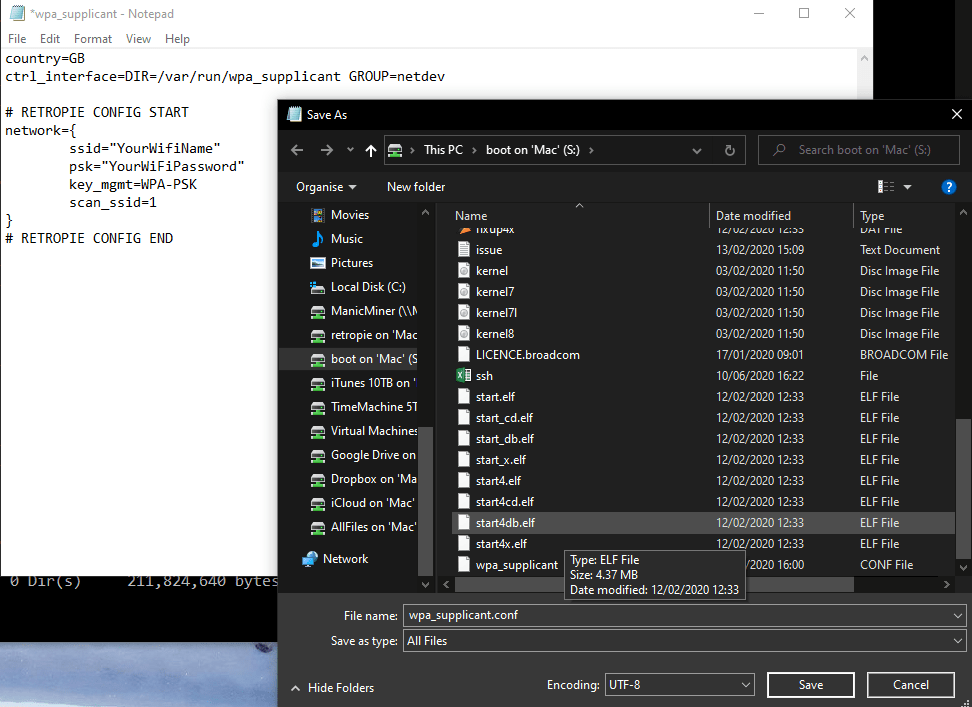
Task: Click the Cancel button
Action: pos(910,685)
